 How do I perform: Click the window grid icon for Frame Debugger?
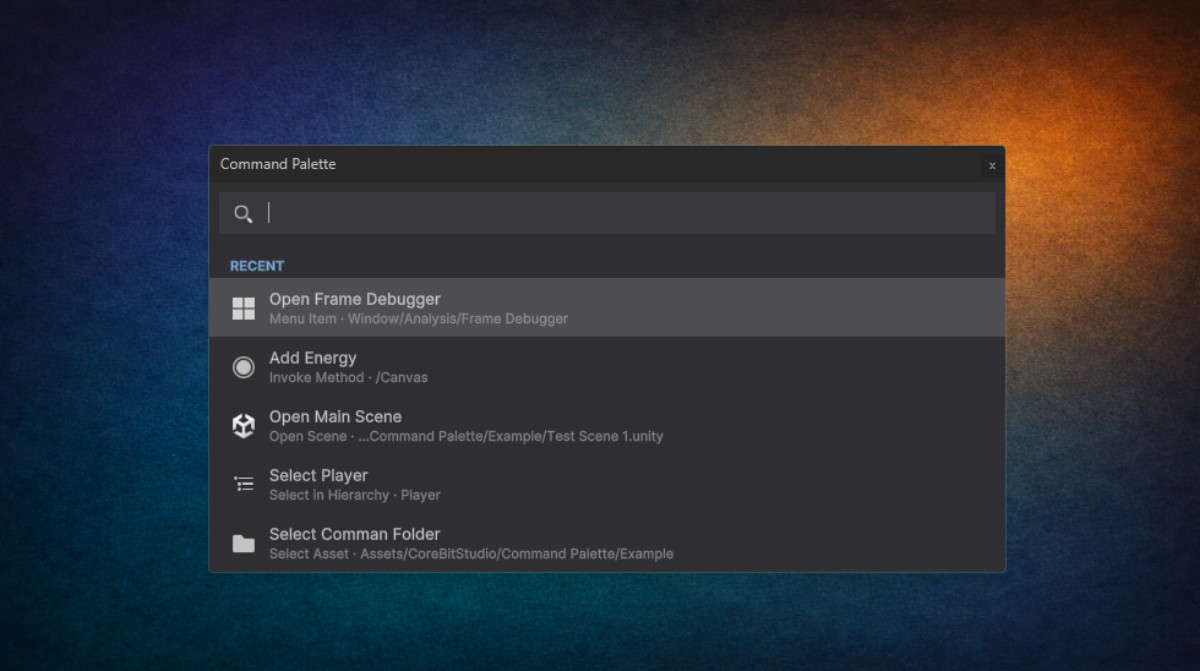click(x=243, y=308)
